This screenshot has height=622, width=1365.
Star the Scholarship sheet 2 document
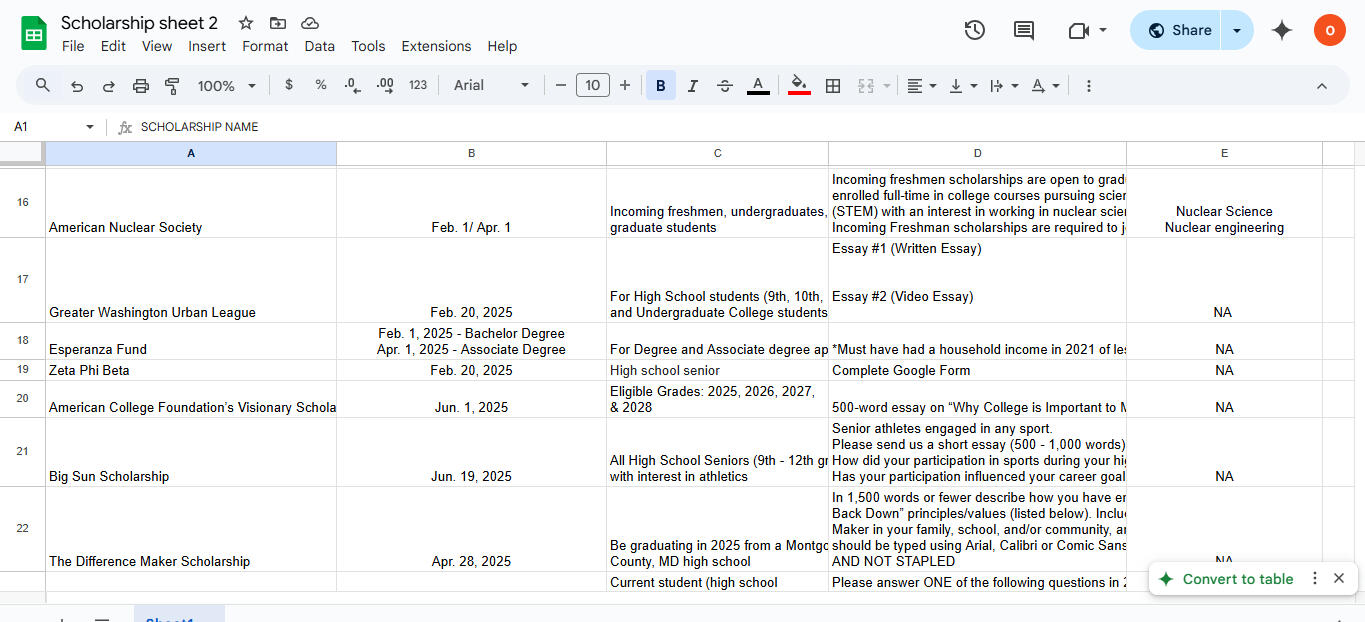click(246, 23)
